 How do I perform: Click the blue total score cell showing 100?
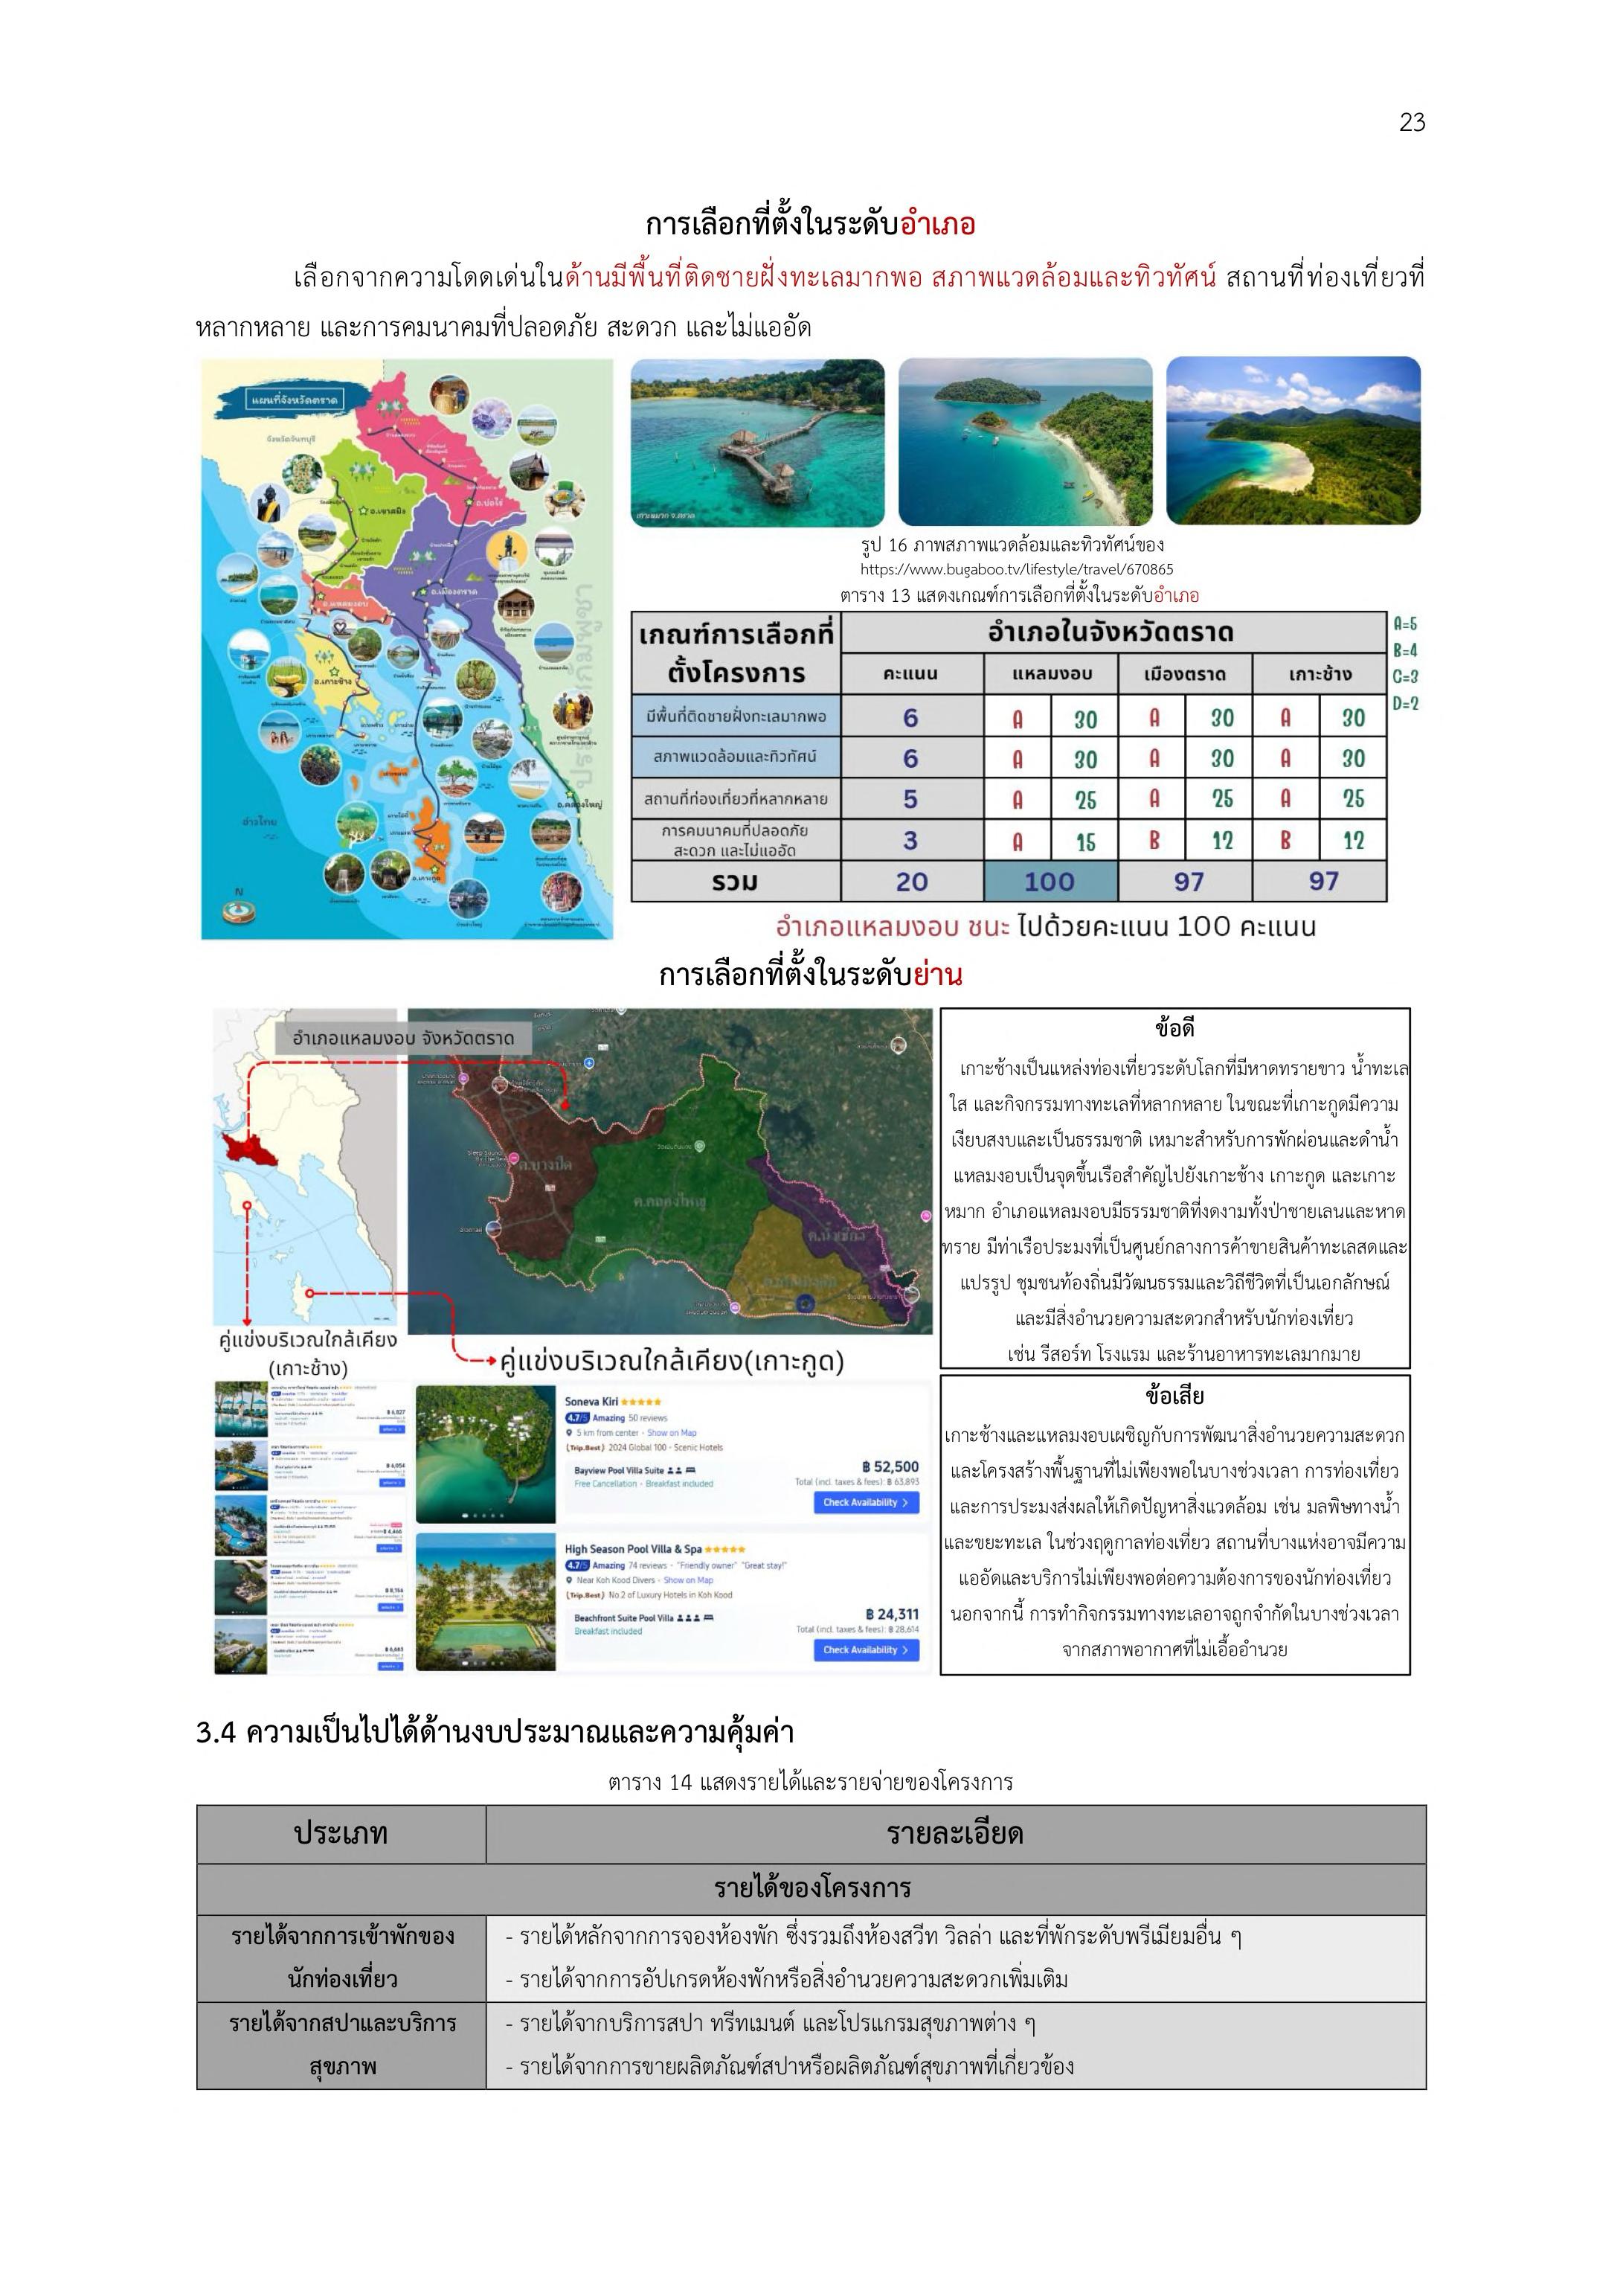1050,881
